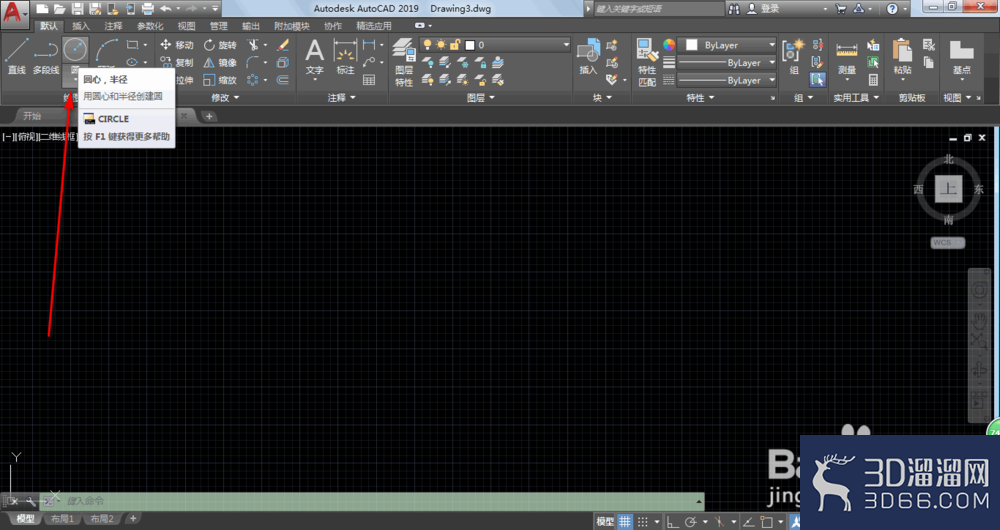Expand the 实用工具 (Utilities) panel
Viewport: 1000px width, 530px height.
(x=857, y=98)
